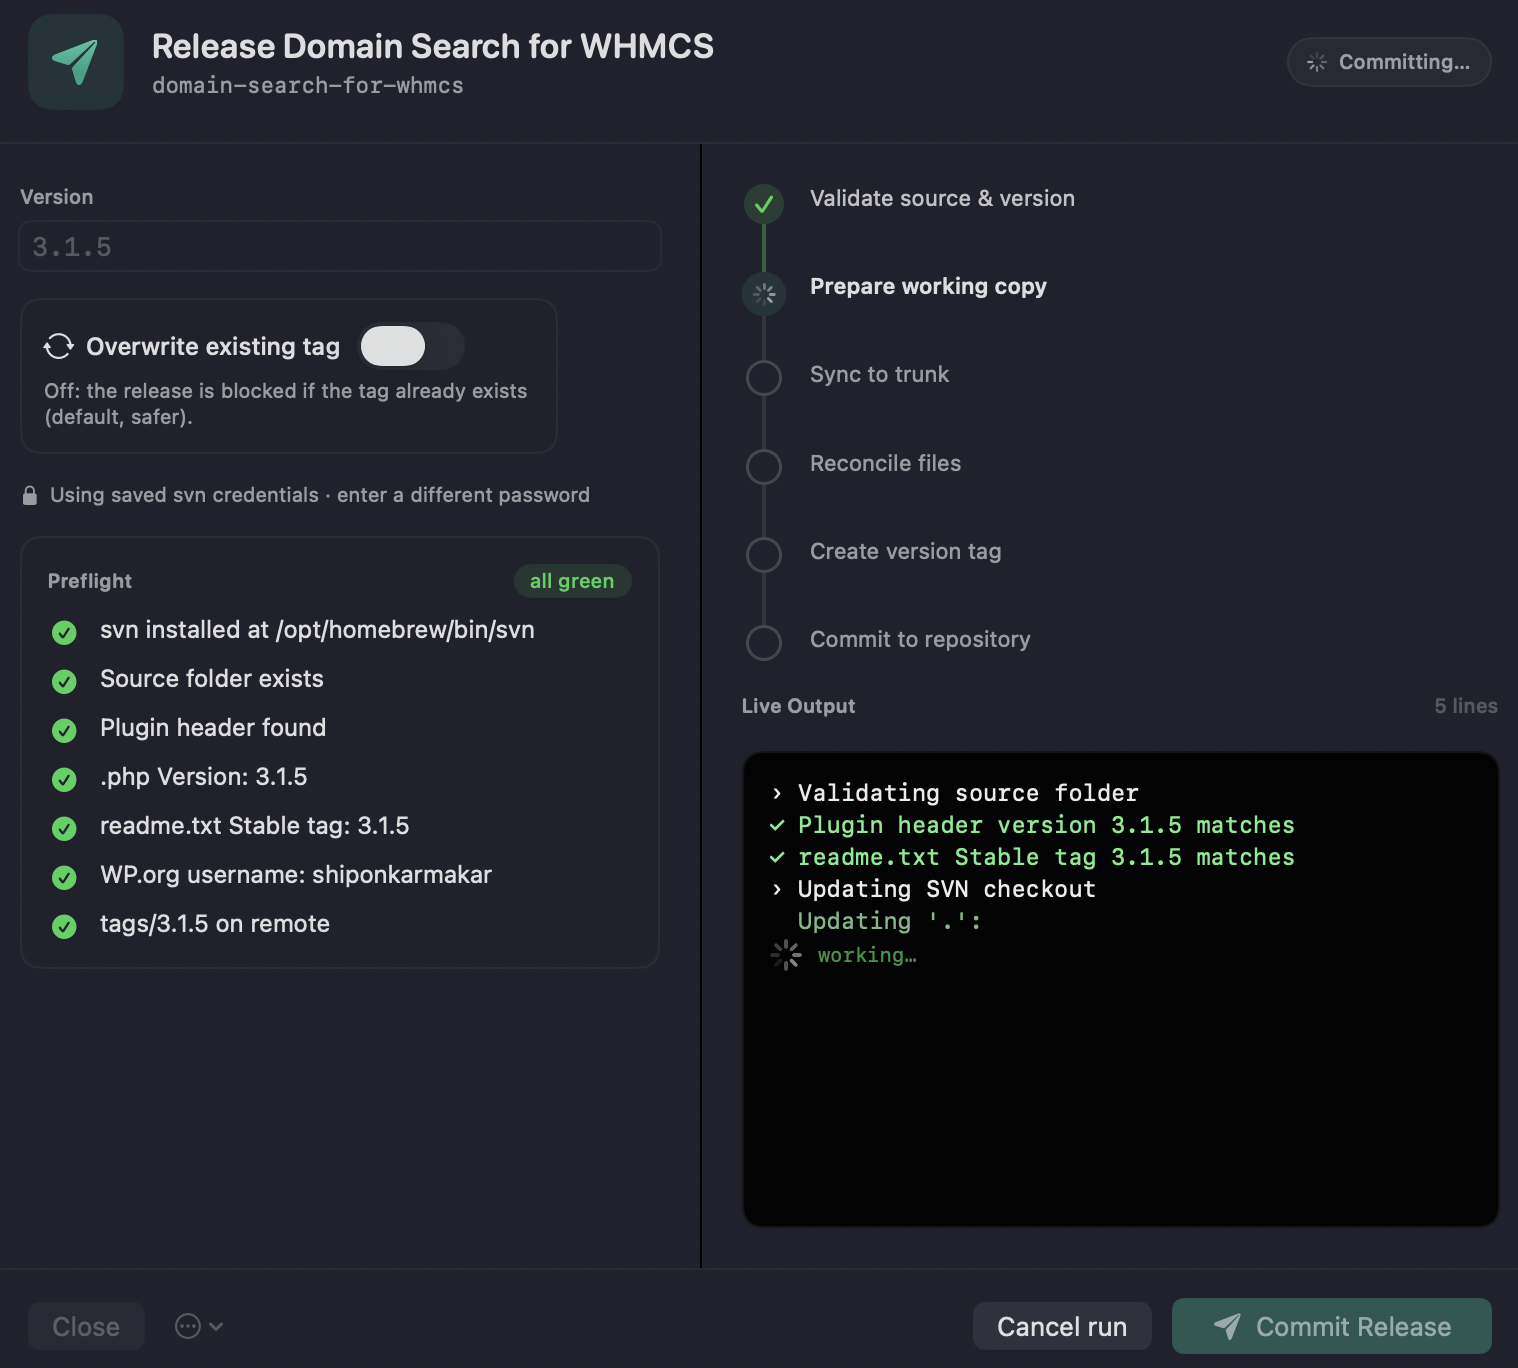Screen dimensions: 1518x1368
Task: Toggle the Overwrite existing tag switch
Action: [x=412, y=346]
